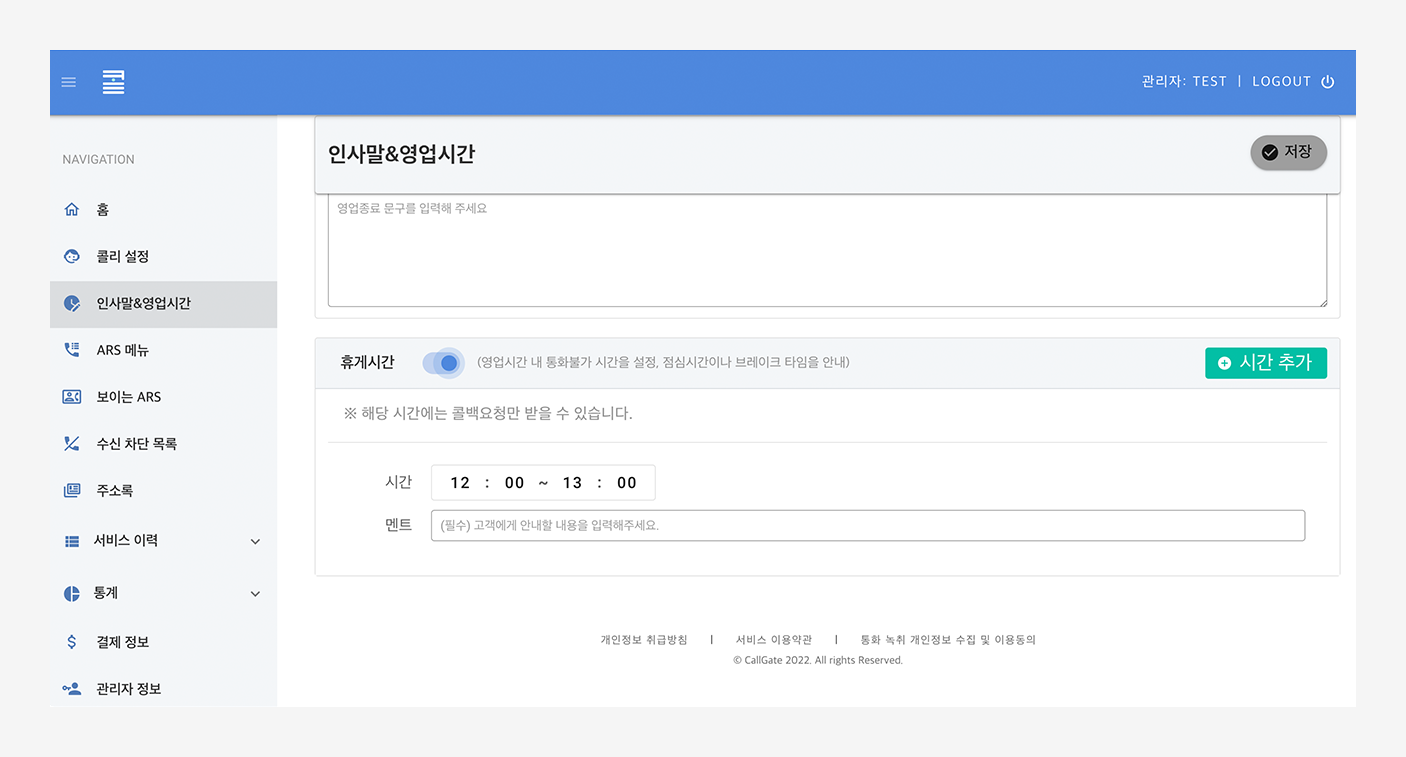Click the NAVIGATION sidebar heading
The height and width of the screenshot is (757, 1406).
pyautogui.click(x=98, y=160)
